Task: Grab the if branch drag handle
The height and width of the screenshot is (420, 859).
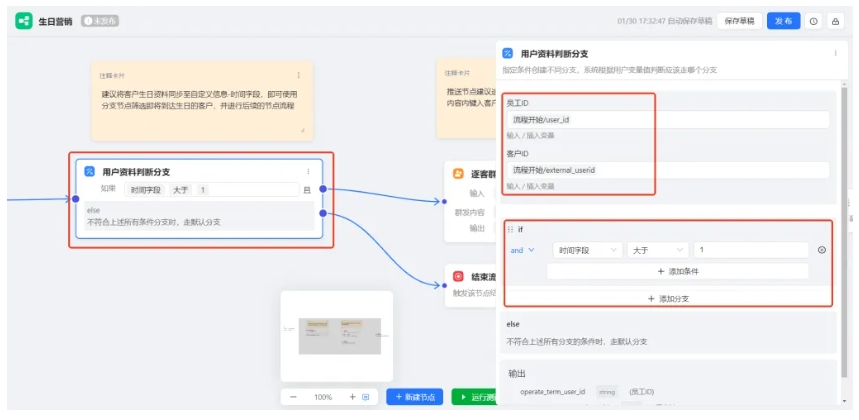Action: 510,229
